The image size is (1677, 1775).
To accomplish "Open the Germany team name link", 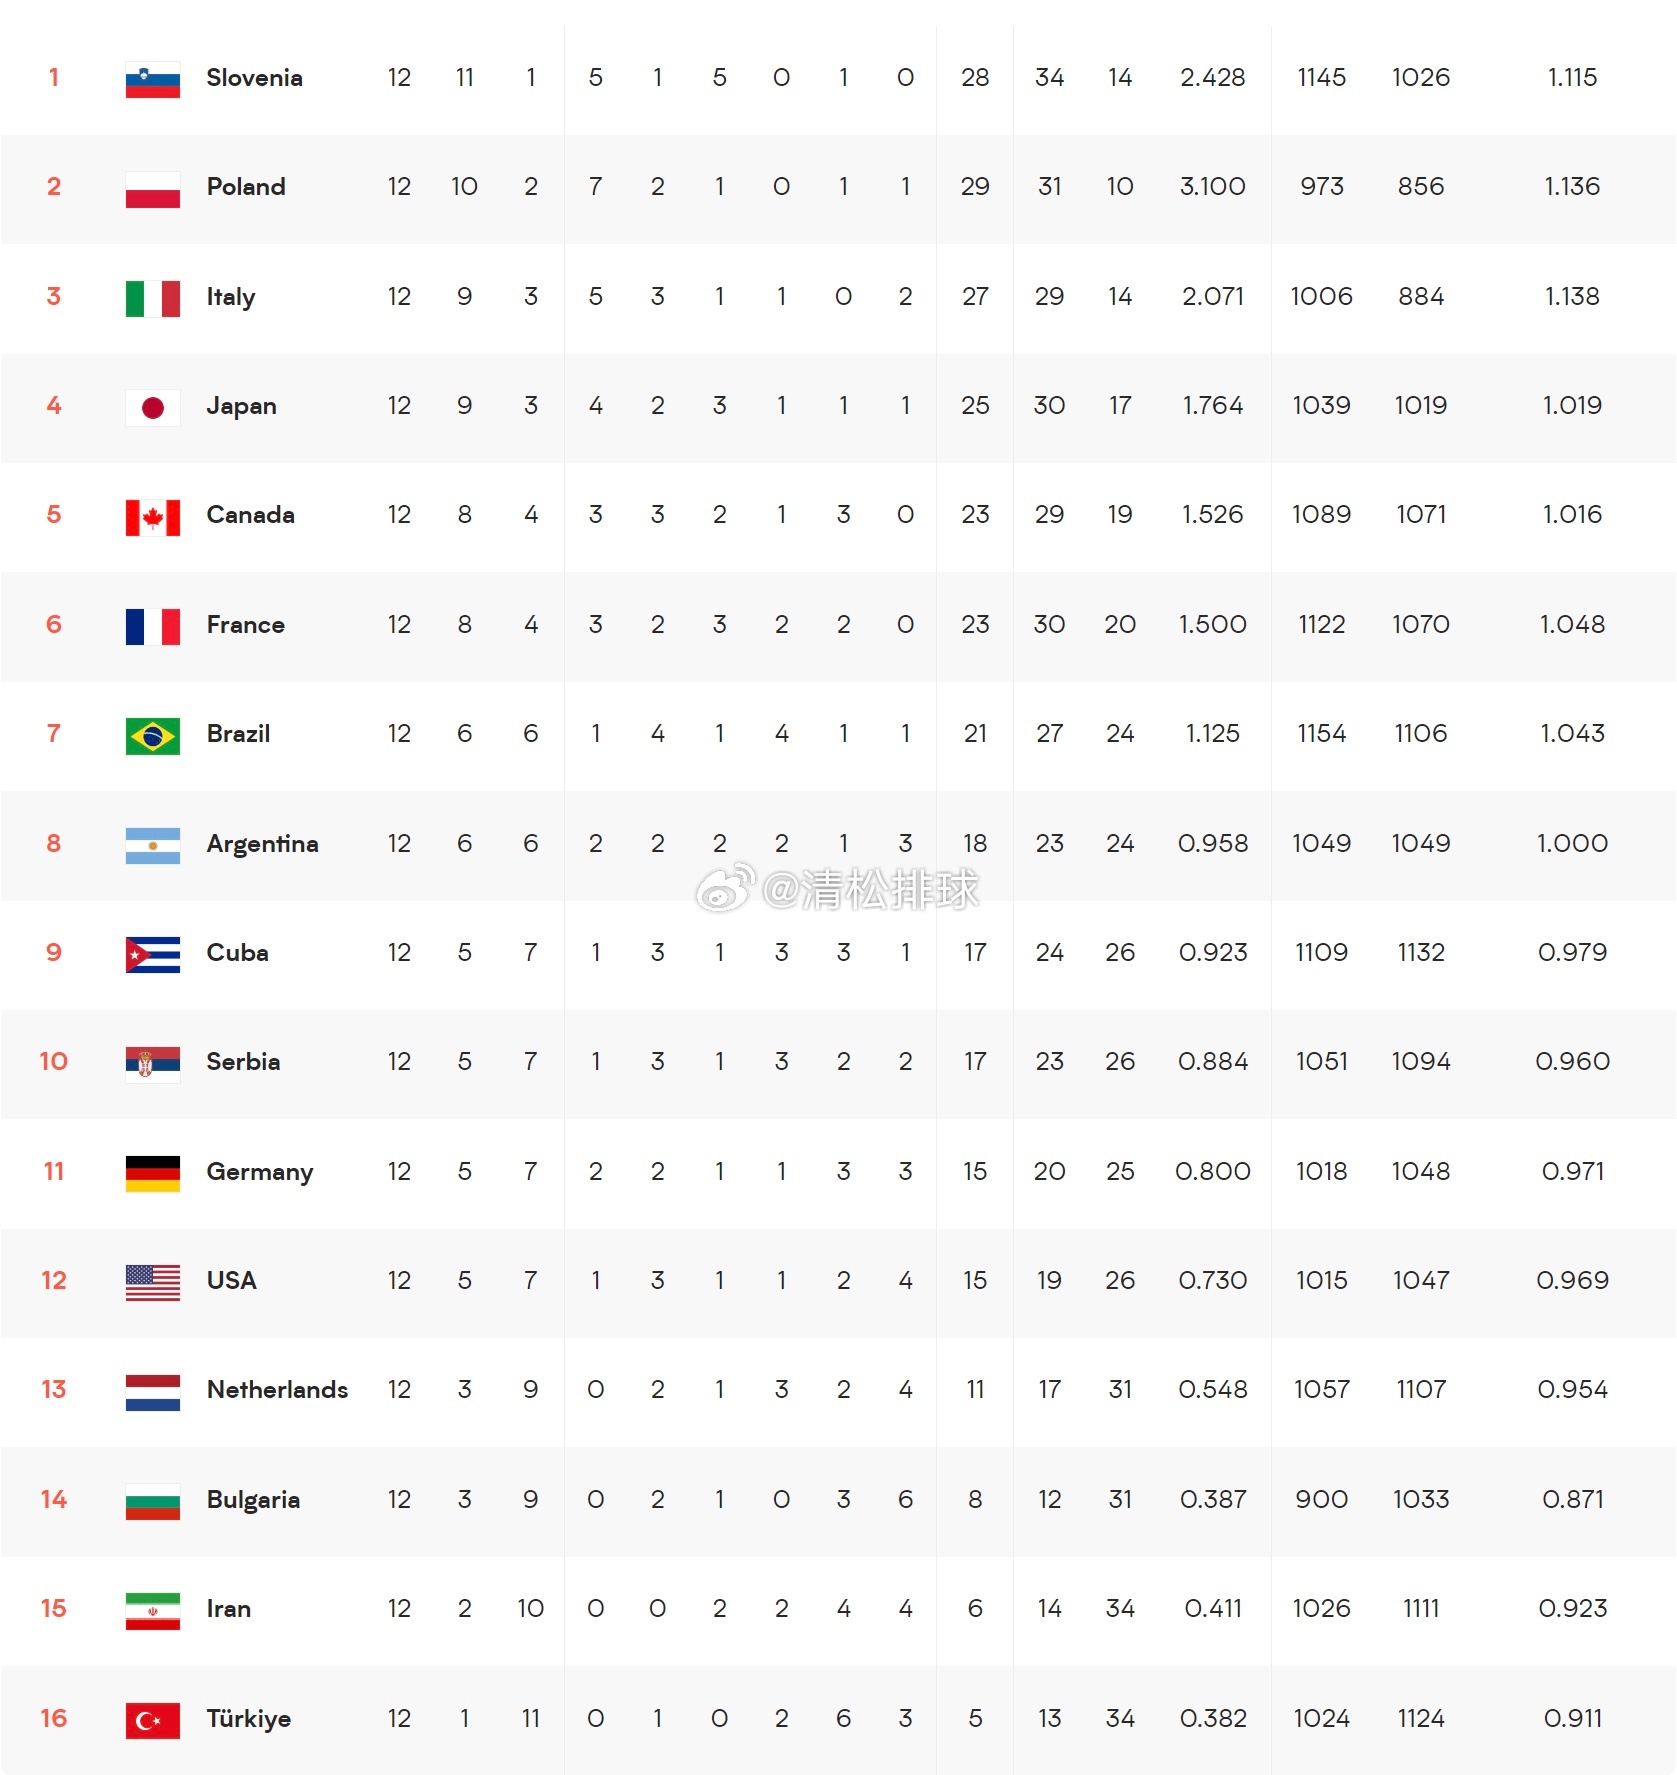I will click(x=260, y=1172).
